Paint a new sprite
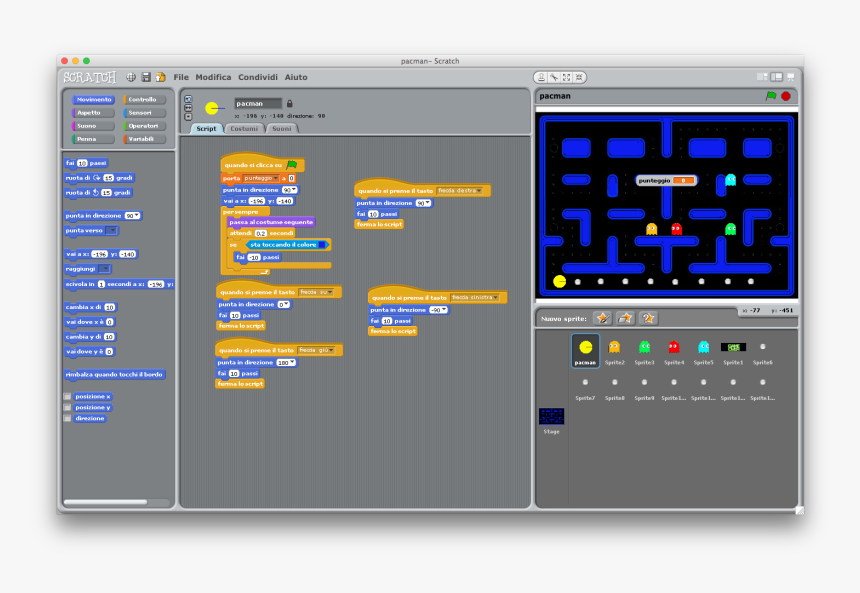This screenshot has height=593, width=860. (603, 318)
